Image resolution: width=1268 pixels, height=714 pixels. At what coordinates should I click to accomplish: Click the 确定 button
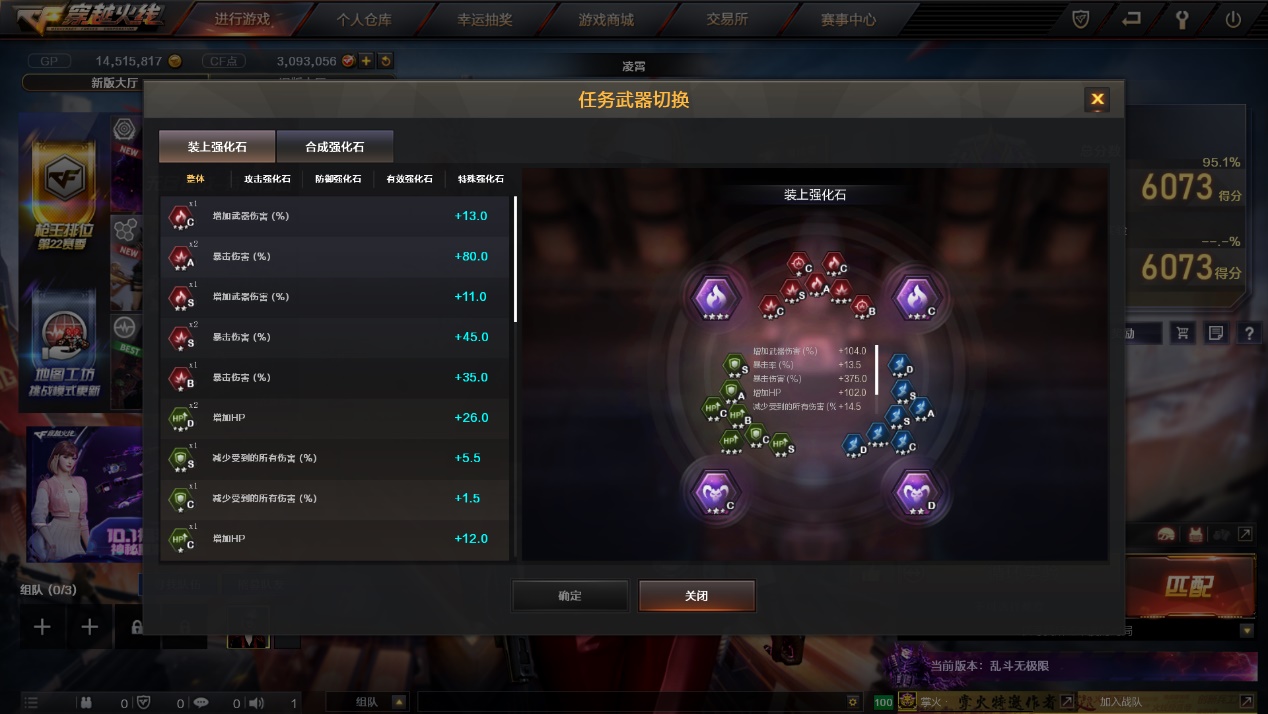[x=570, y=596]
